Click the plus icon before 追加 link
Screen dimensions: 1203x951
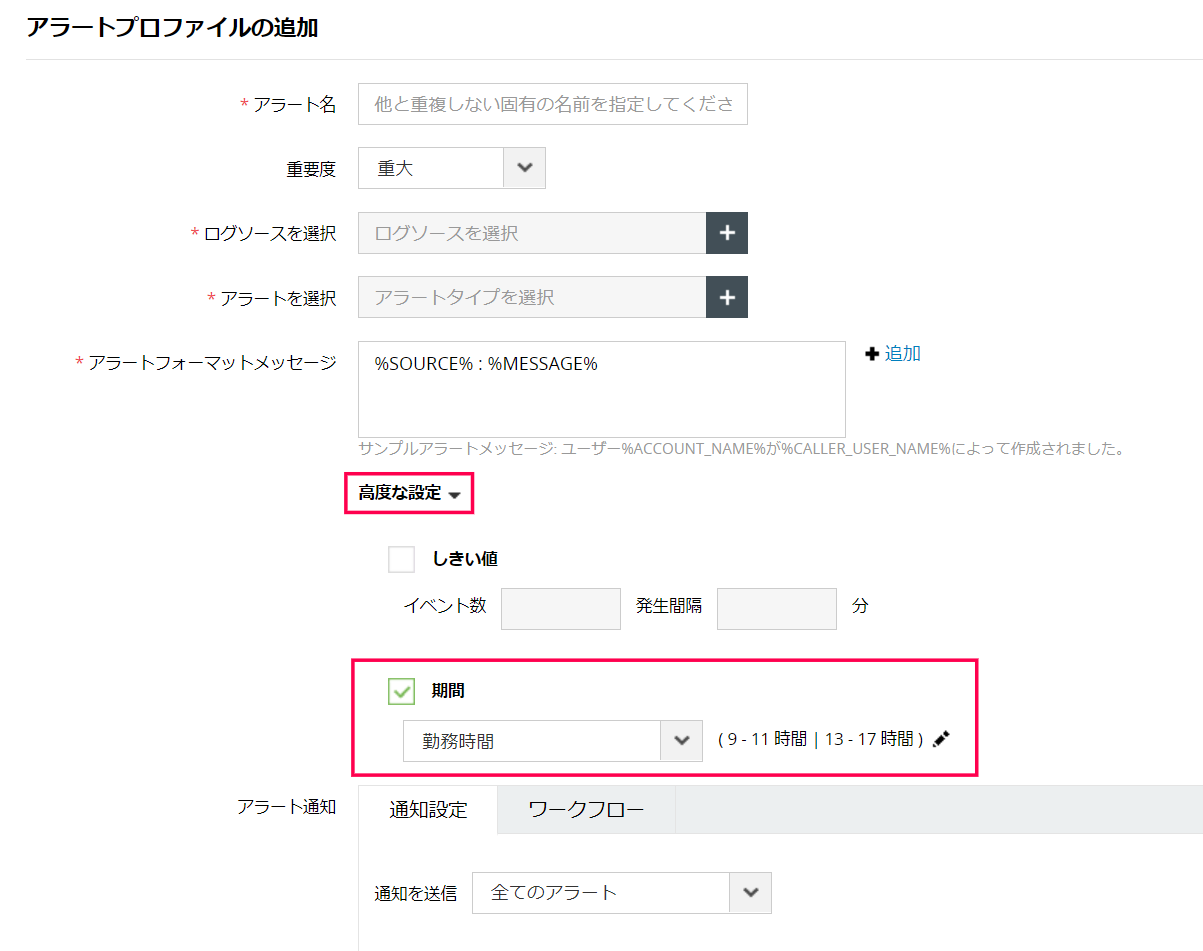(x=871, y=353)
